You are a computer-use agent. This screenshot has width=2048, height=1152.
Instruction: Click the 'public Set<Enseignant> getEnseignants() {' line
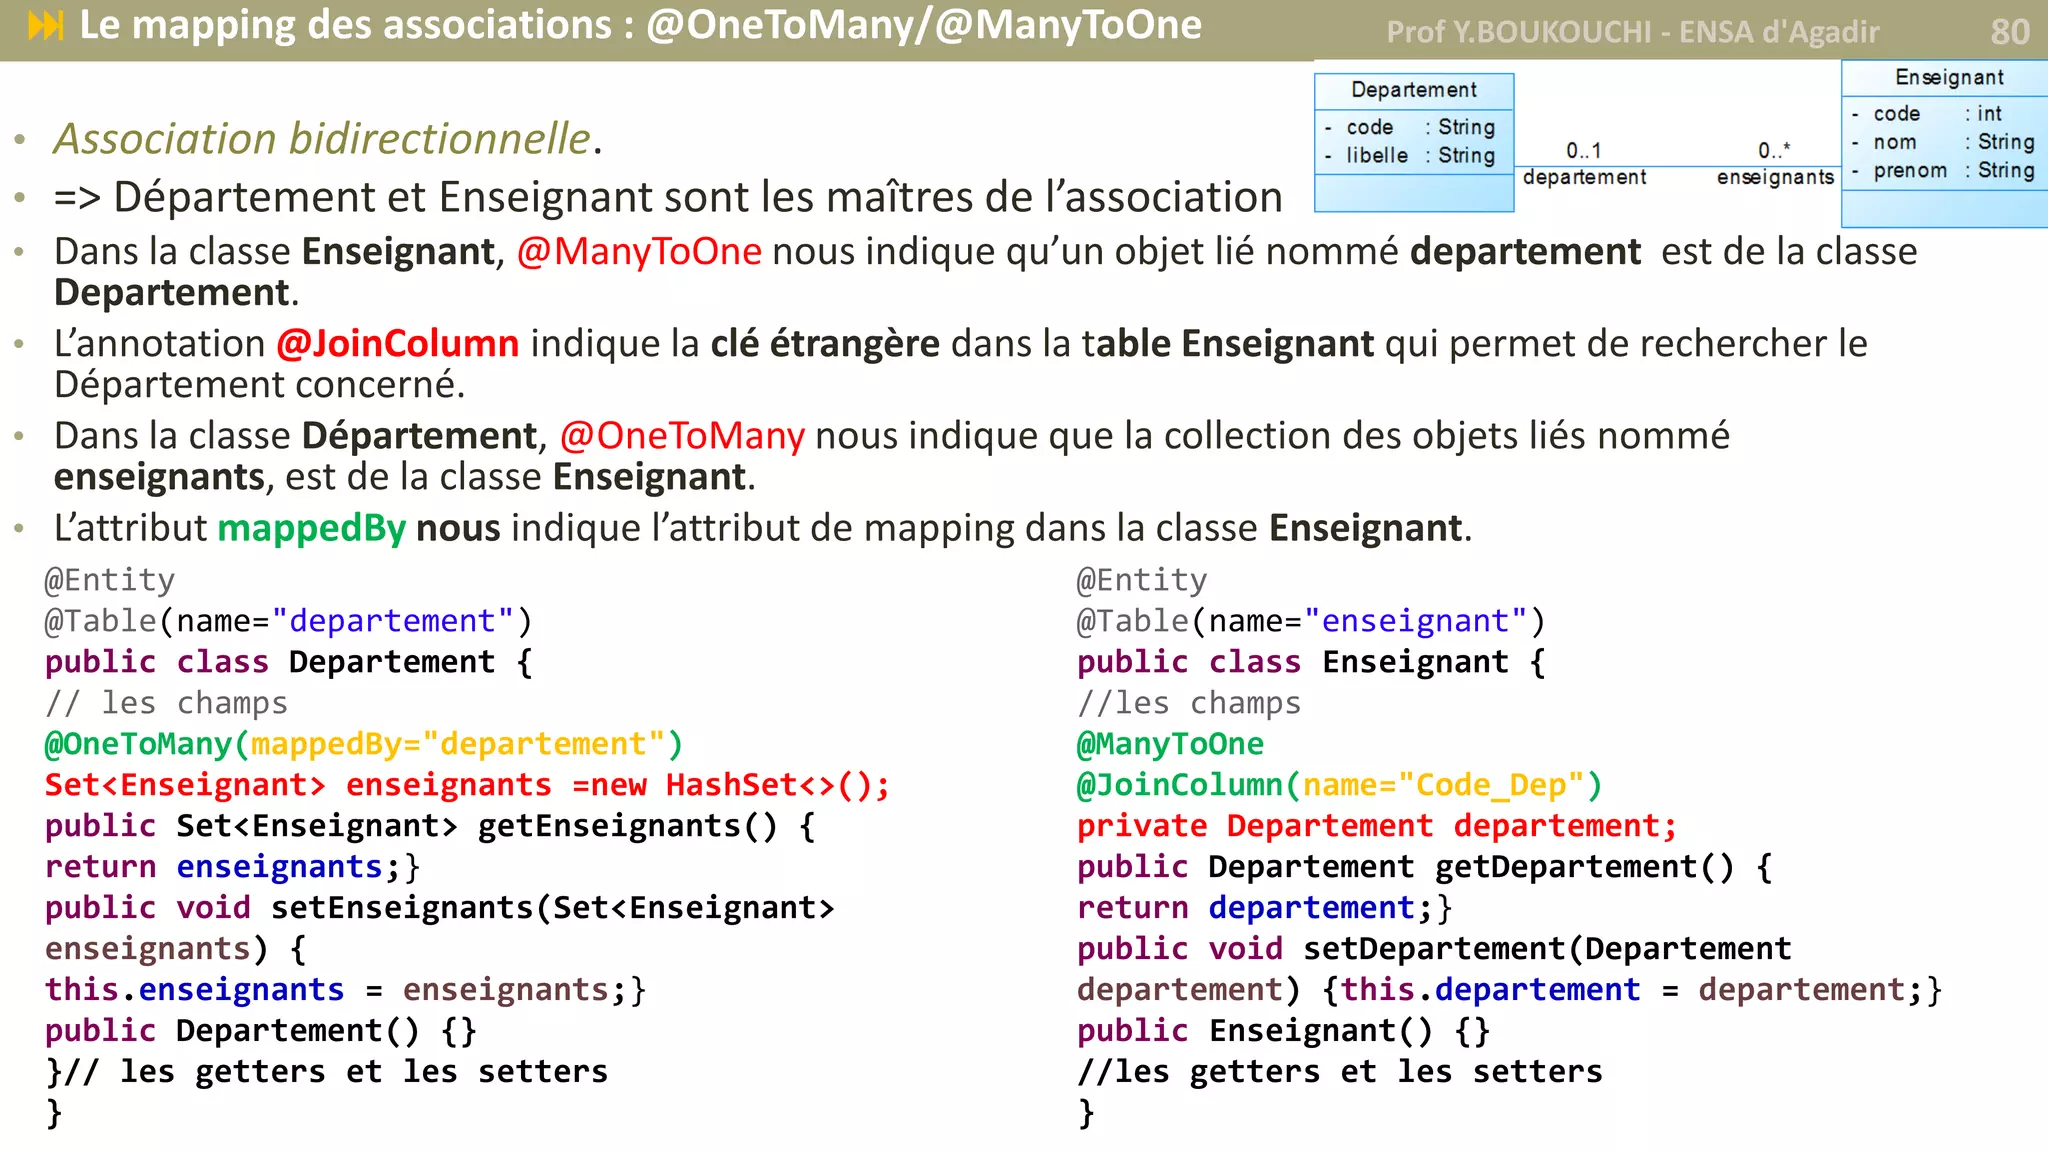point(430,826)
